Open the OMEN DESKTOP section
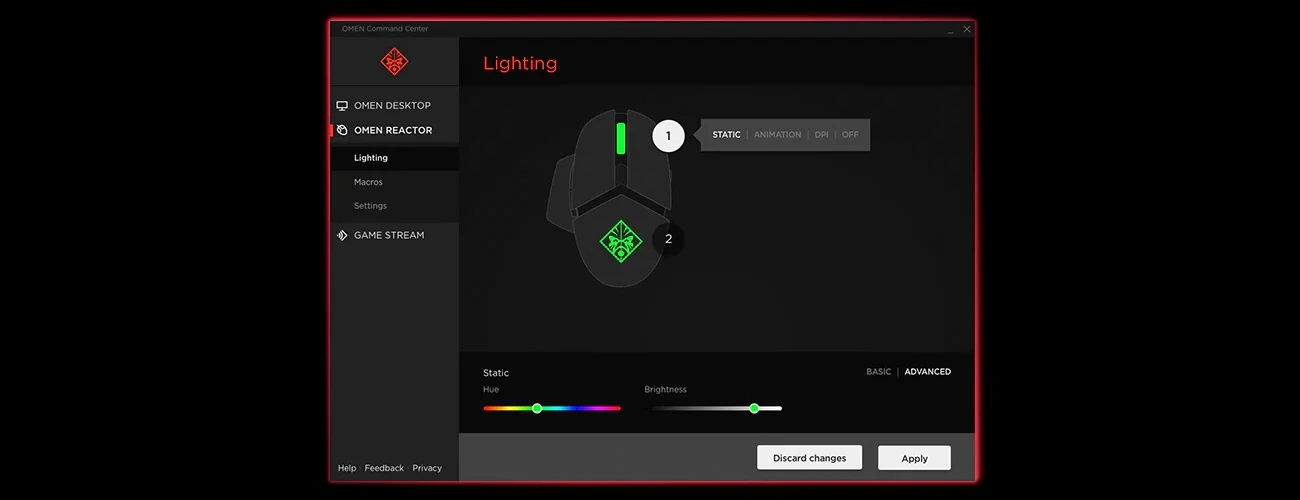This screenshot has width=1300, height=500. (x=394, y=105)
